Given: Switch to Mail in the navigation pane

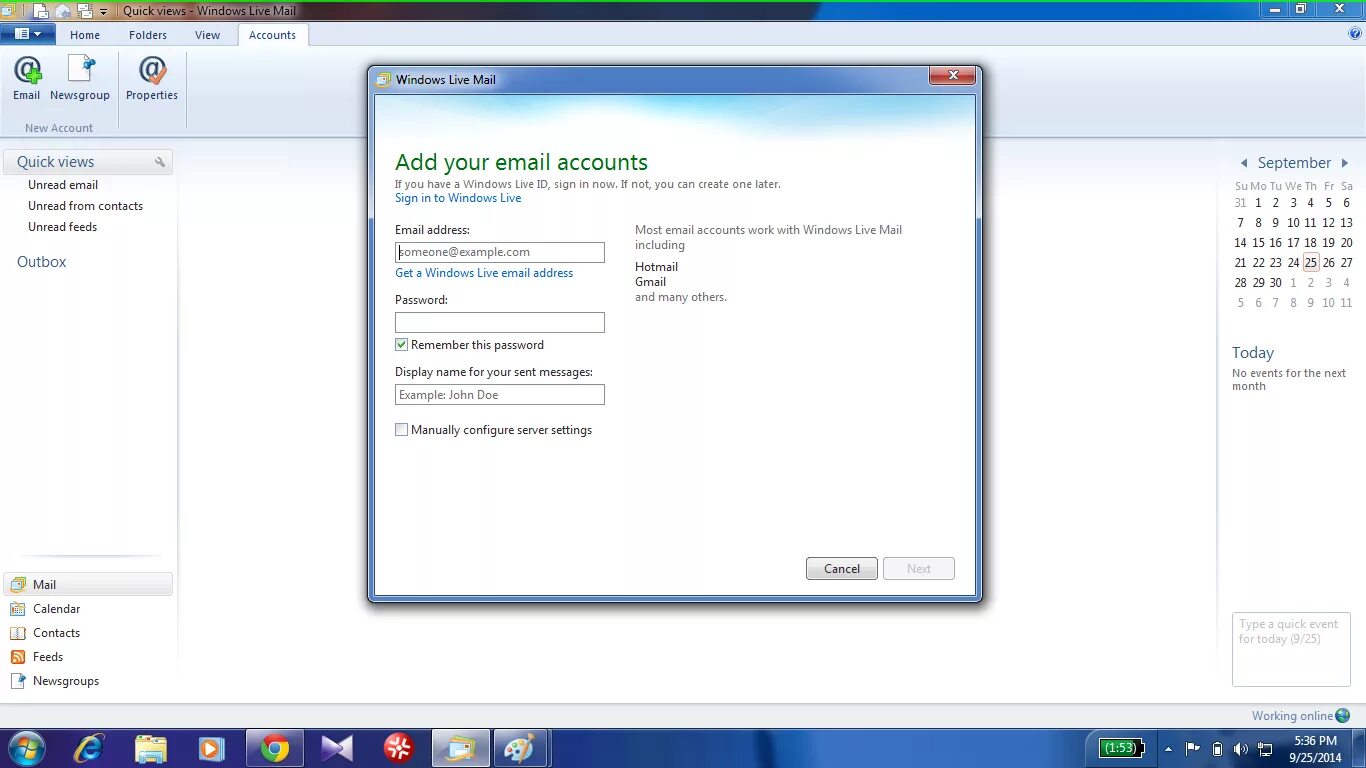Looking at the screenshot, I should [88, 585].
